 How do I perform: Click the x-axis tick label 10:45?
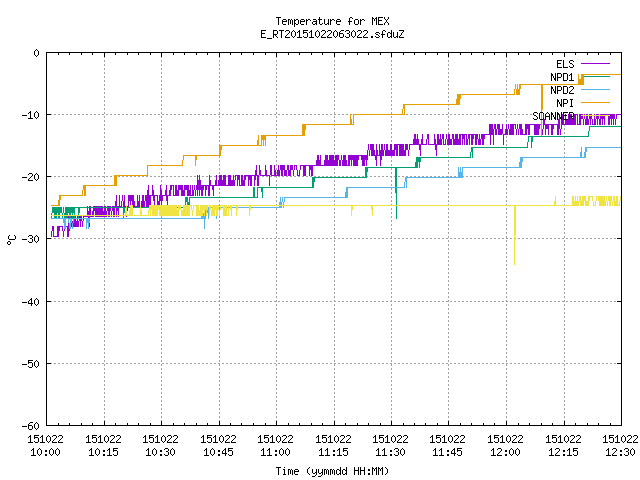tap(218, 452)
